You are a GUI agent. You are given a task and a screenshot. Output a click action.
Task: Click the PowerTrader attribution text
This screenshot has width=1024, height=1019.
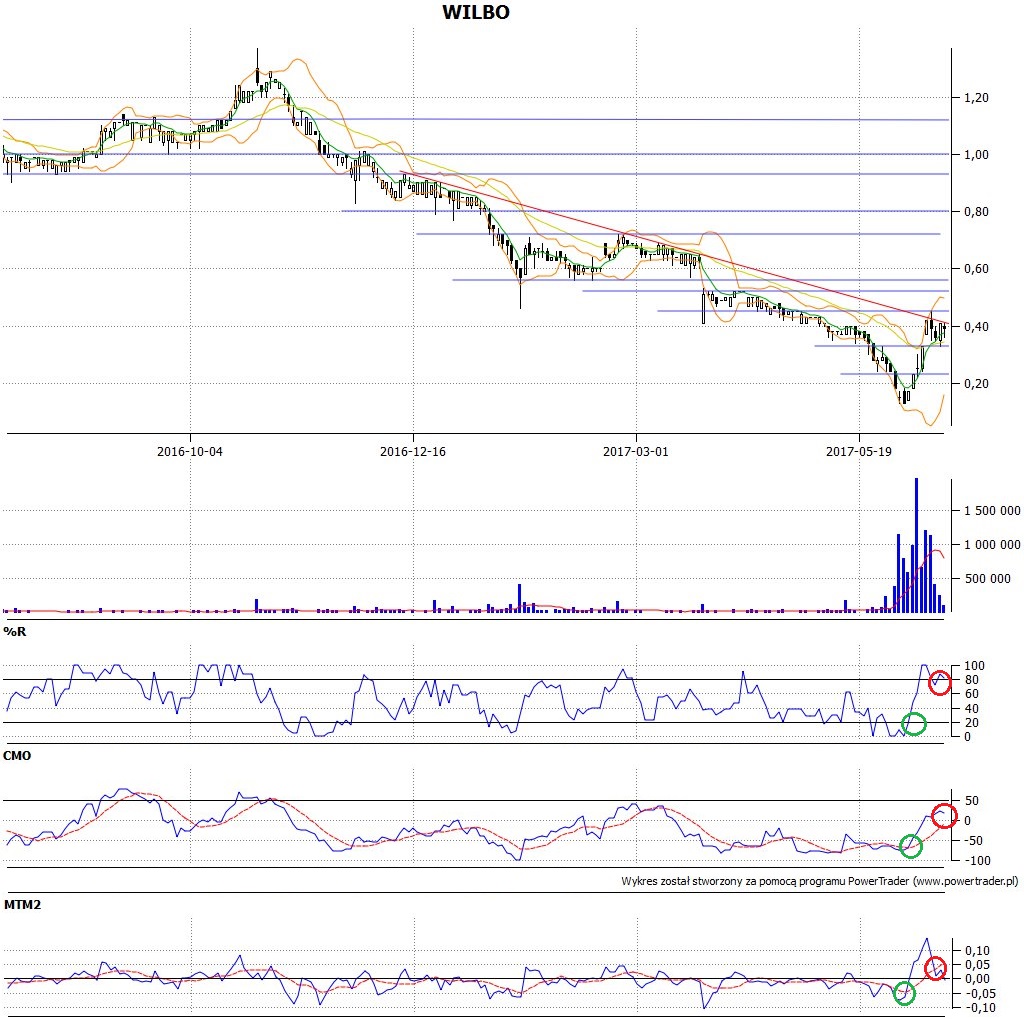point(820,881)
